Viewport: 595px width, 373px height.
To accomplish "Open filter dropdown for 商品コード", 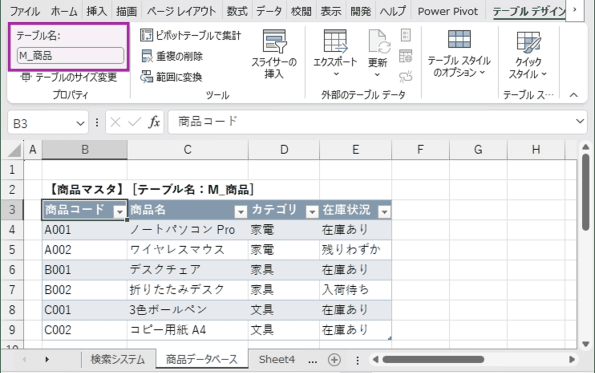I will click(x=120, y=212).
